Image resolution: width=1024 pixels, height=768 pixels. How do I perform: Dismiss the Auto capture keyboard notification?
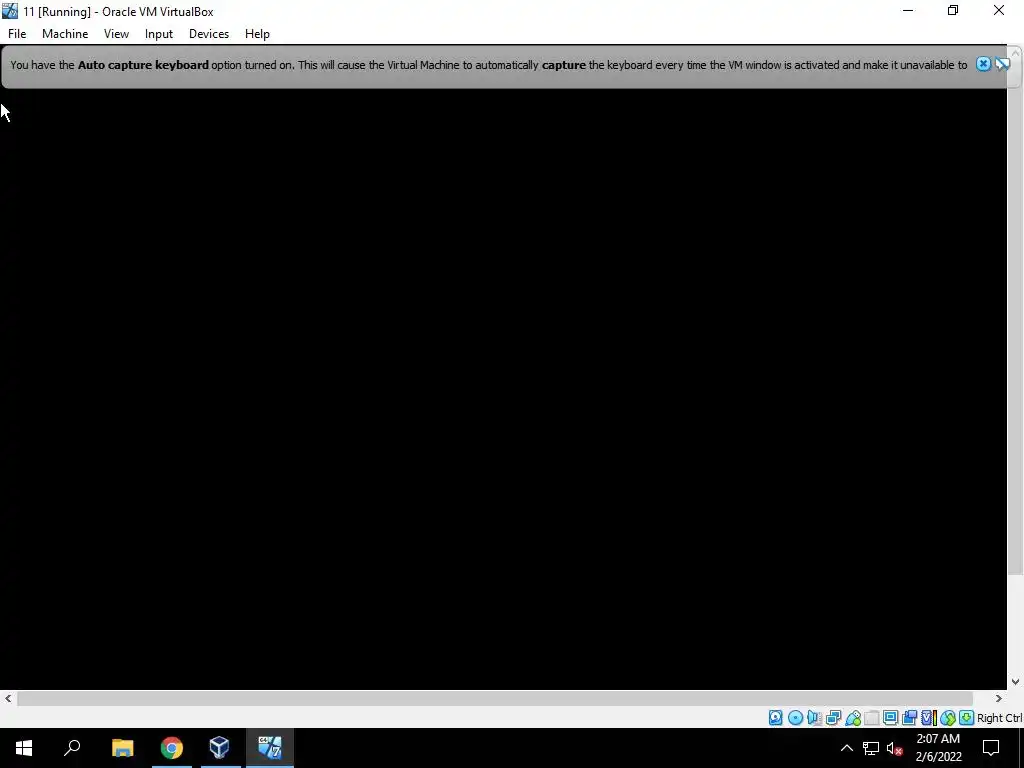click(x=983, y=64)
